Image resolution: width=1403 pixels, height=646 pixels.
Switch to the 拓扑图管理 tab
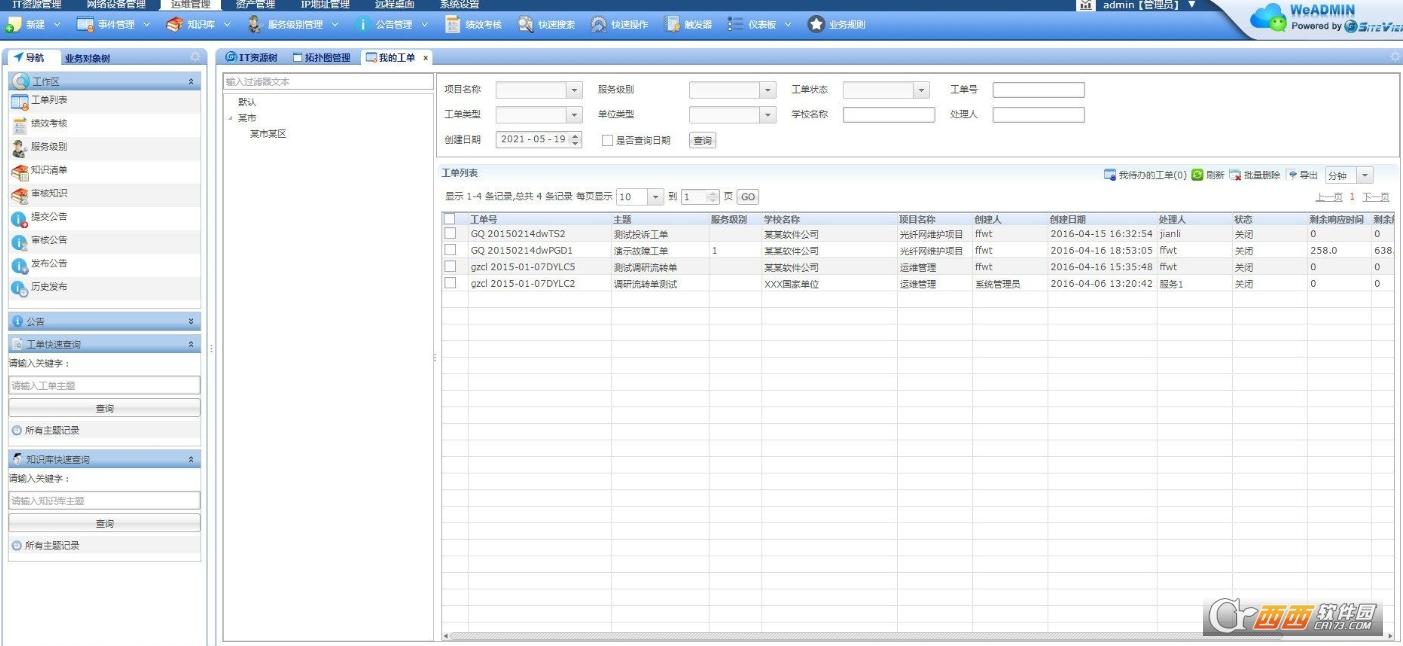[322, 58]
